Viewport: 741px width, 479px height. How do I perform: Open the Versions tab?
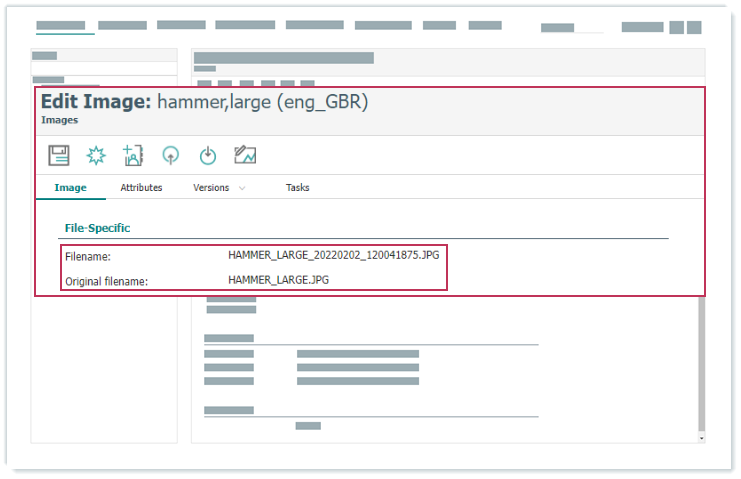point(211,188)
